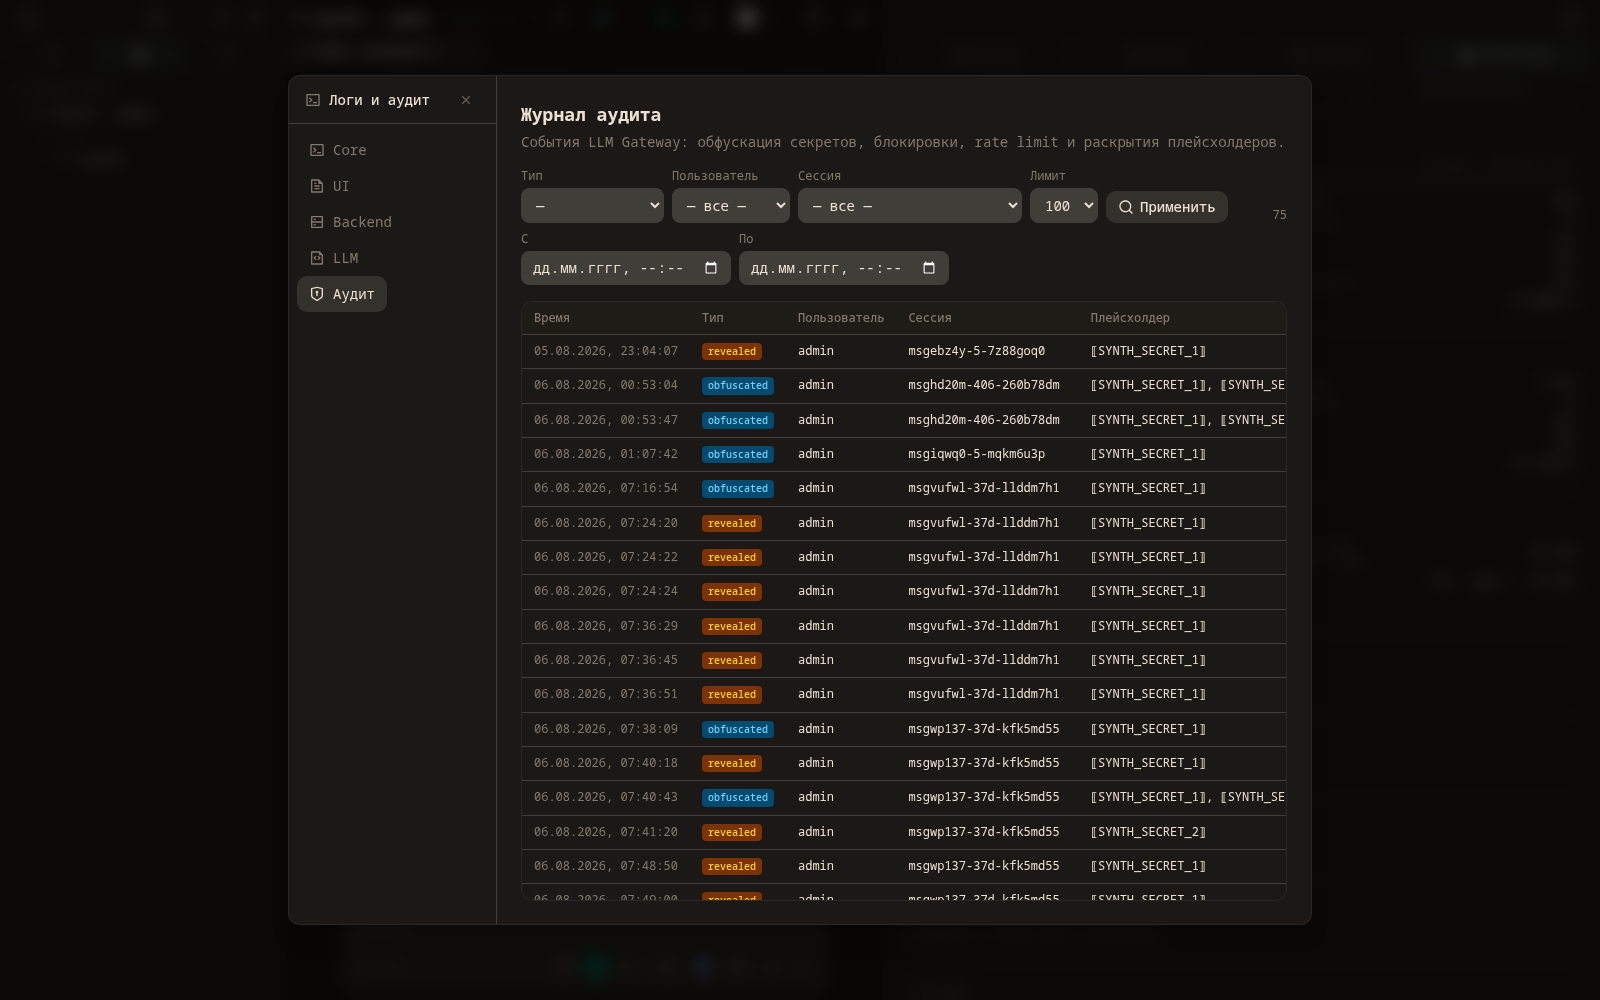Click the terminal icon beside Логи и аудит
Viewport: 1600px width, 1000px height.
313,100
